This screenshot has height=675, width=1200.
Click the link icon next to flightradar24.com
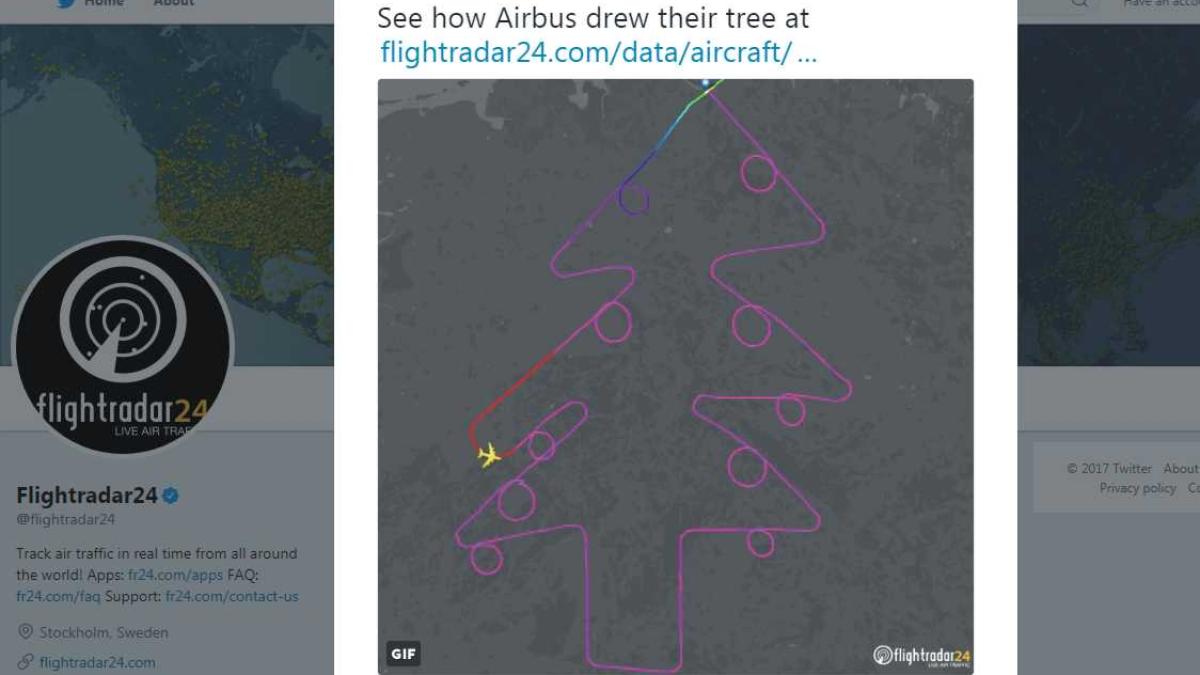pos(24,660)
